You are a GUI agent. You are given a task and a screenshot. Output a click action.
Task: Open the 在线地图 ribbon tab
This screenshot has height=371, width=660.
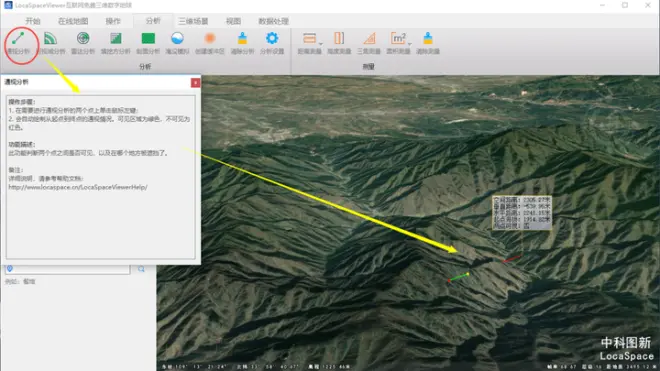tap(73, 21)
